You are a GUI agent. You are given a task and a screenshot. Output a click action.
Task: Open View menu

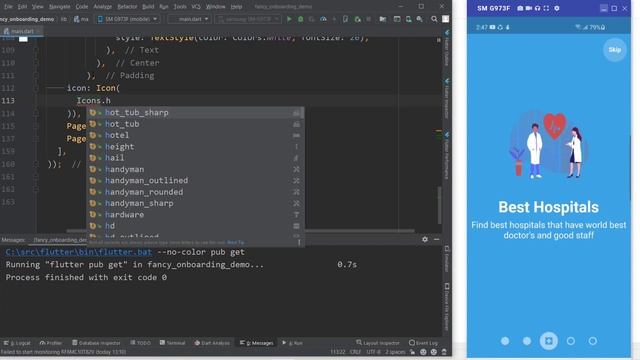tap(38, 7)
